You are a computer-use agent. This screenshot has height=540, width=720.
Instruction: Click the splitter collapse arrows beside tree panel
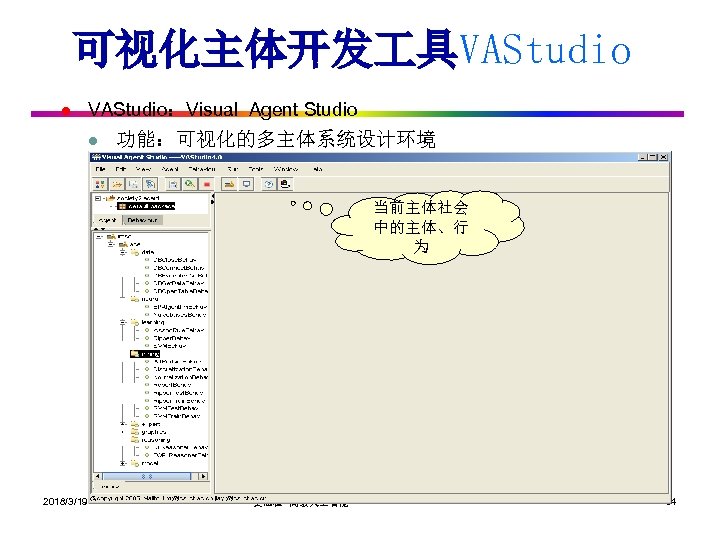click(213, 199)
